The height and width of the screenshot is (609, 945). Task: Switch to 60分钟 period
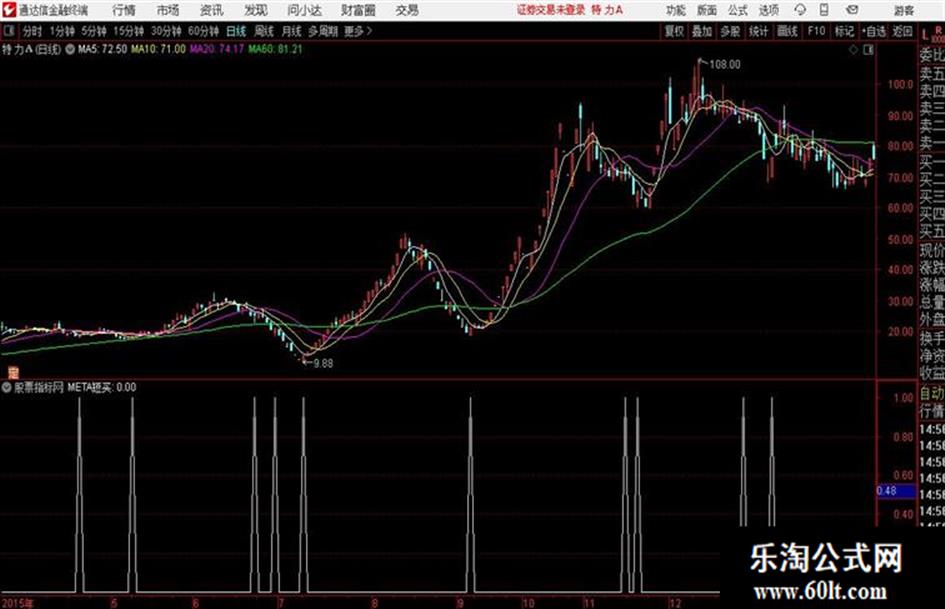[203, 31]
